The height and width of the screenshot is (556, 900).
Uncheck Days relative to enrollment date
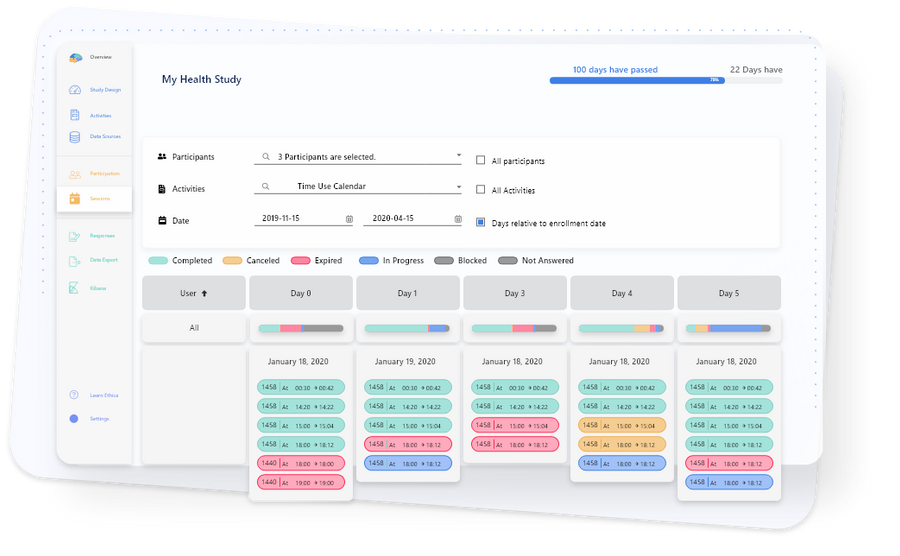click(x=481, y=223)
